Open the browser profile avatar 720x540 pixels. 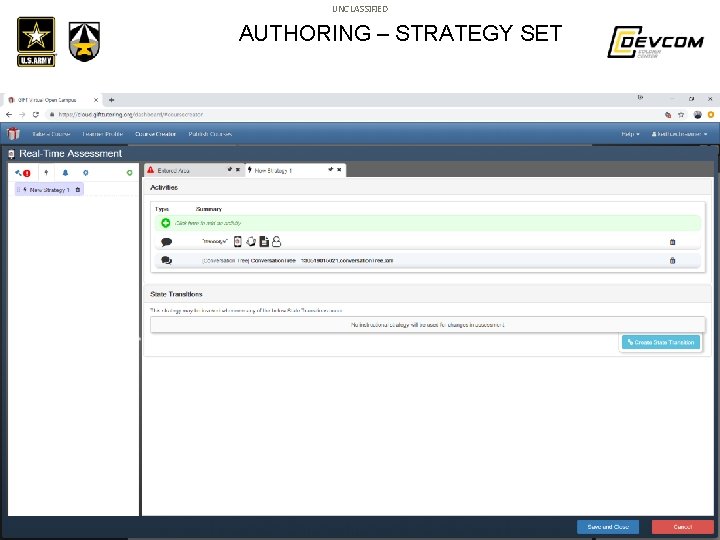pyautogui.click(x=698, y=115)
